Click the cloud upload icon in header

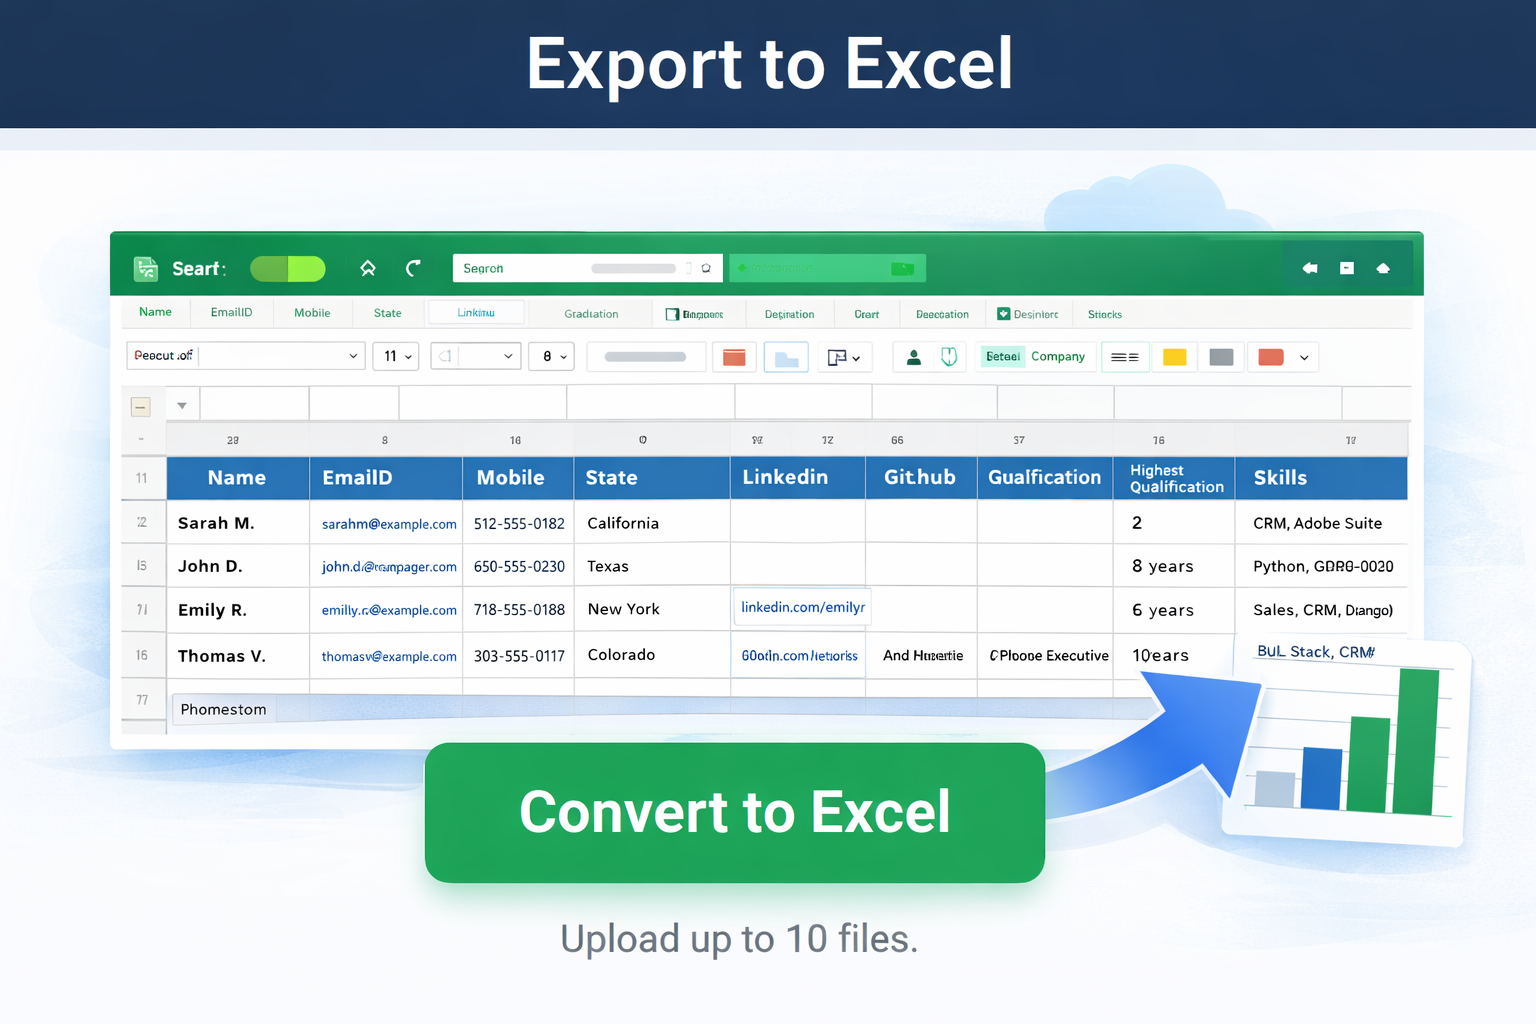pyautogui.click(x=1383, y=268)
